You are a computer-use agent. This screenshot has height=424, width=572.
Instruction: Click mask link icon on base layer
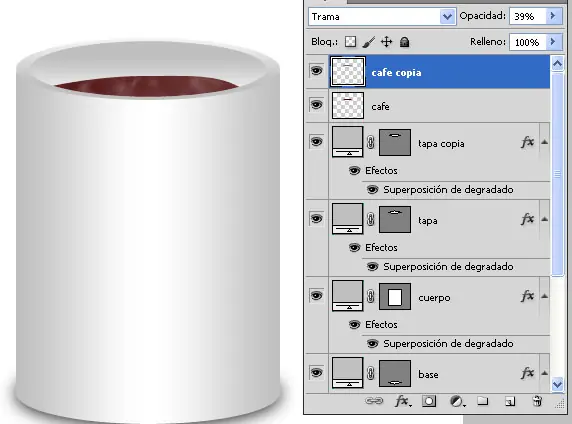click(371, 373)
